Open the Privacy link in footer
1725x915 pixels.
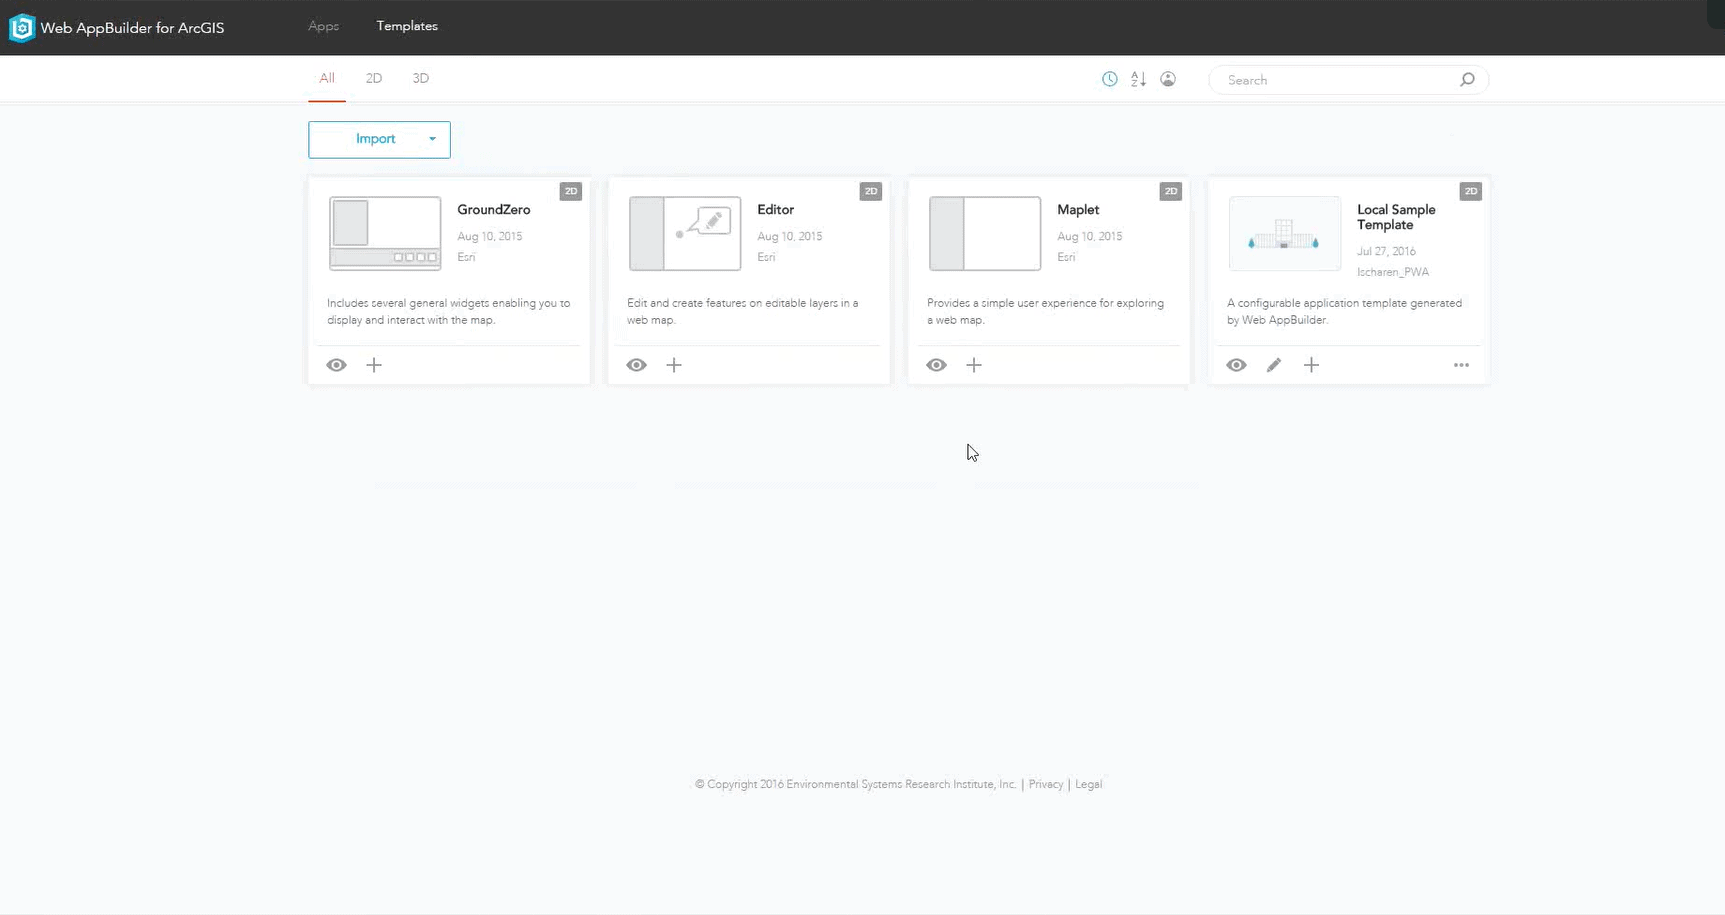click(1045, 784)
